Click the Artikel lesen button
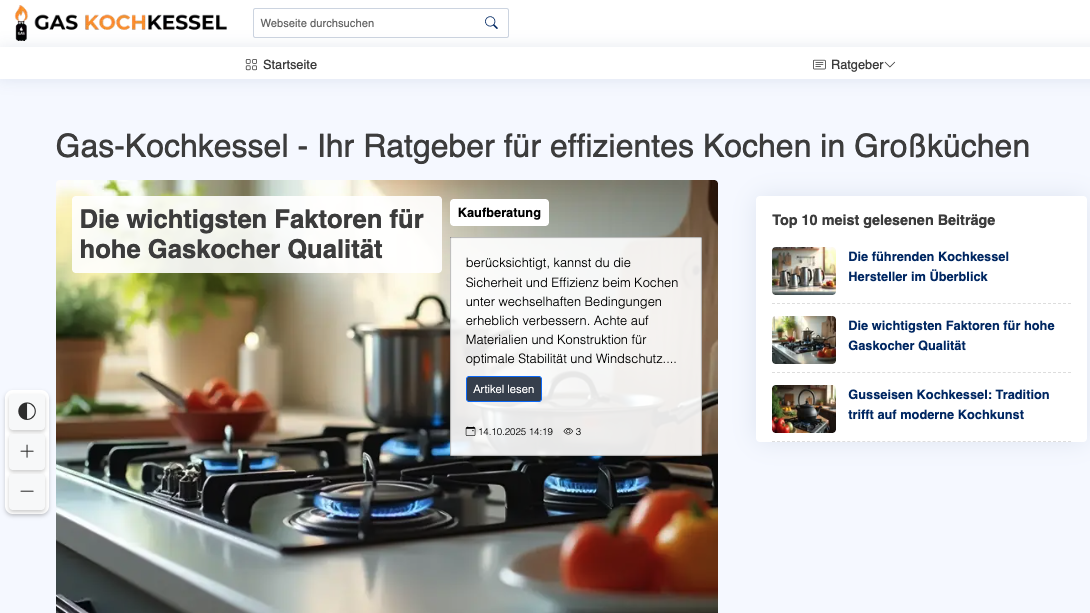 tap(504, 388)
